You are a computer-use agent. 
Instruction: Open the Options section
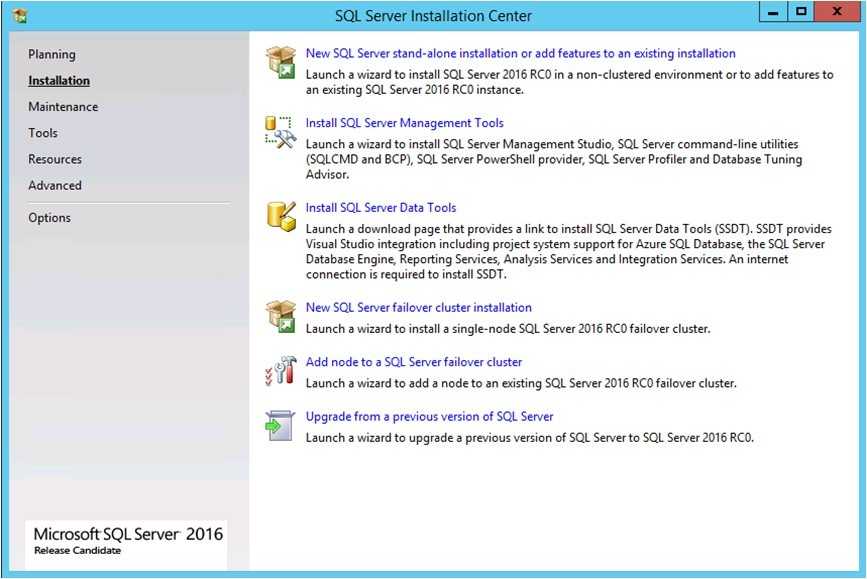(50, 217)
